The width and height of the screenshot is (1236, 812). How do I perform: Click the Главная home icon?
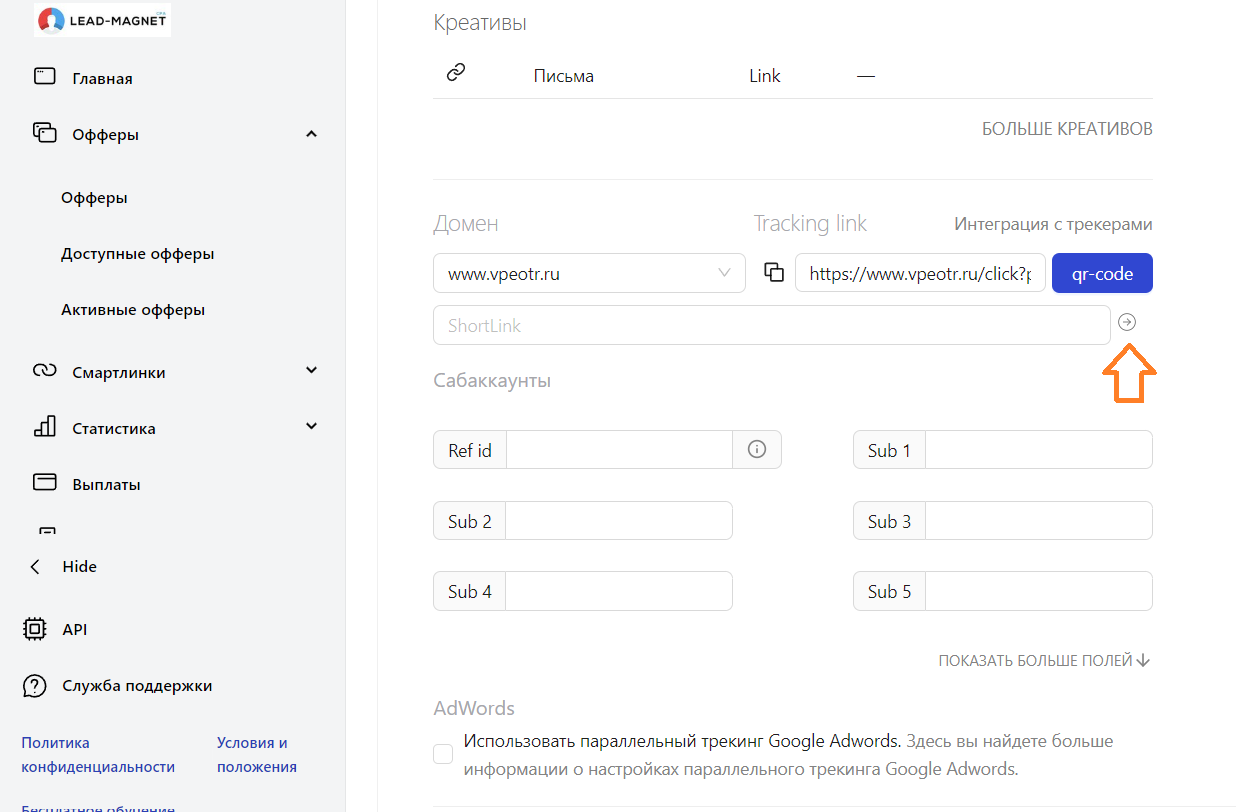44,76
